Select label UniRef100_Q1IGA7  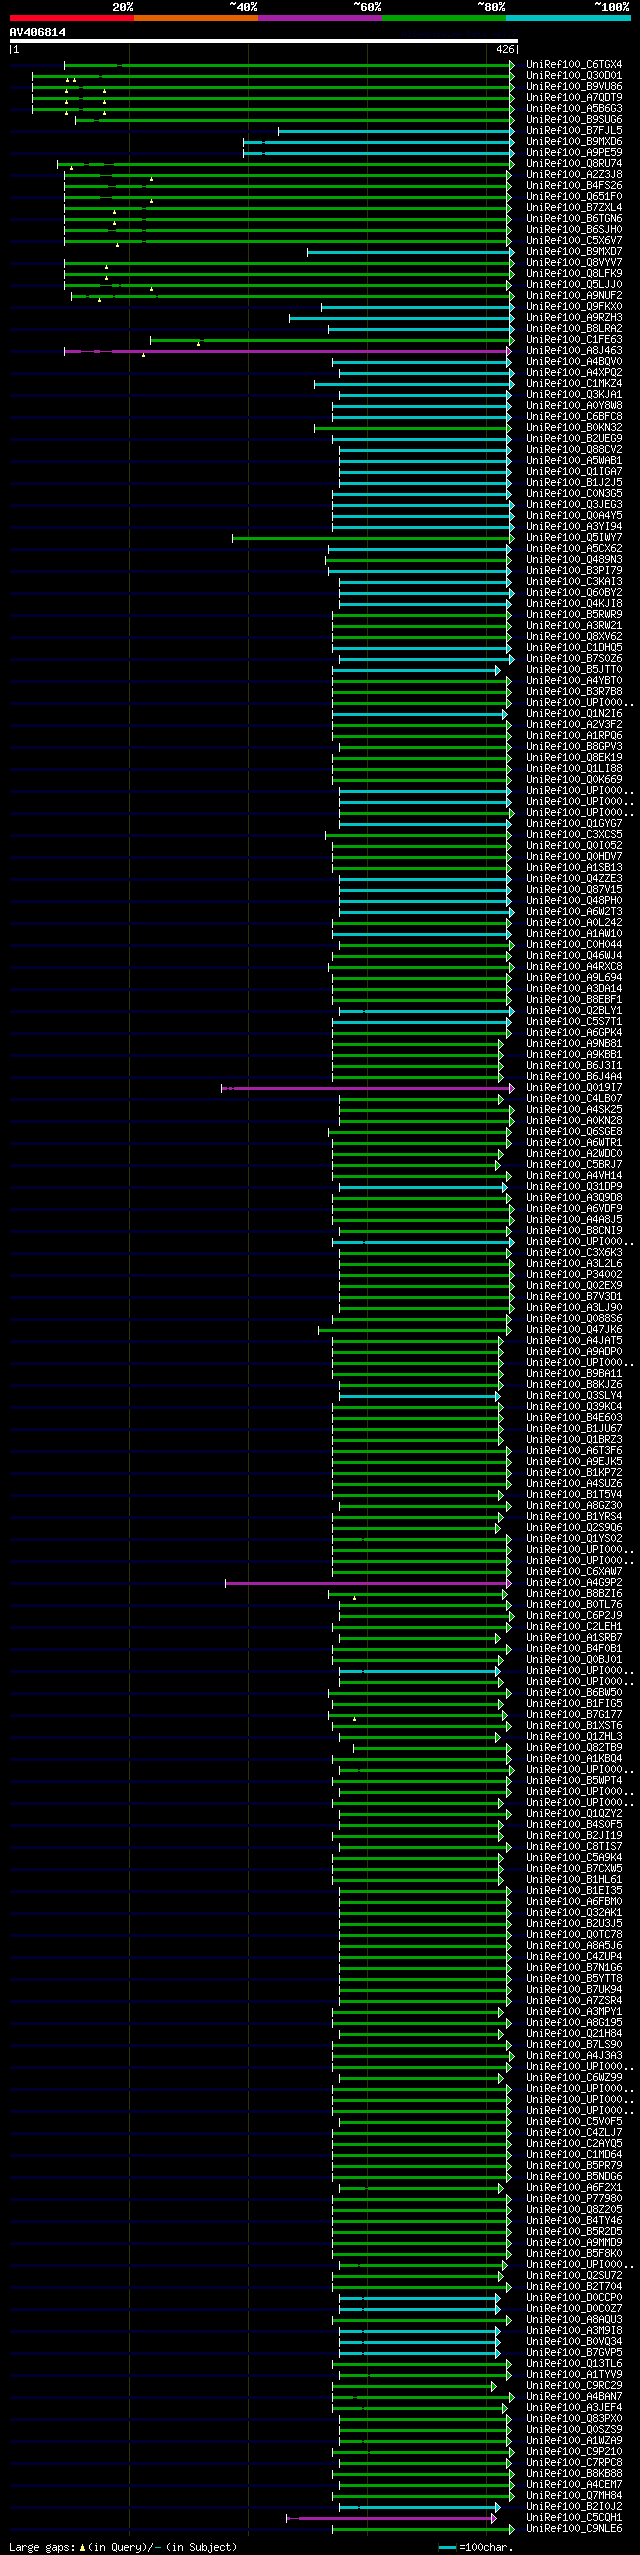(x=574, y=472)
